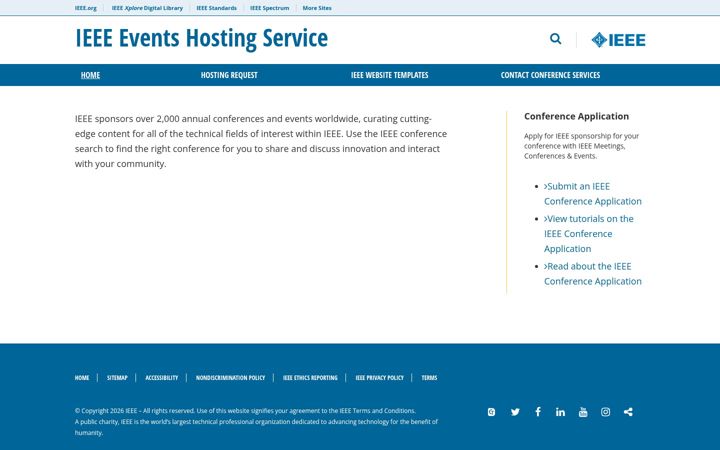Screen dimensions: 720x450
Task: Open the IEEE Xplore Digital Library link
Action: [x=147, y=8]
